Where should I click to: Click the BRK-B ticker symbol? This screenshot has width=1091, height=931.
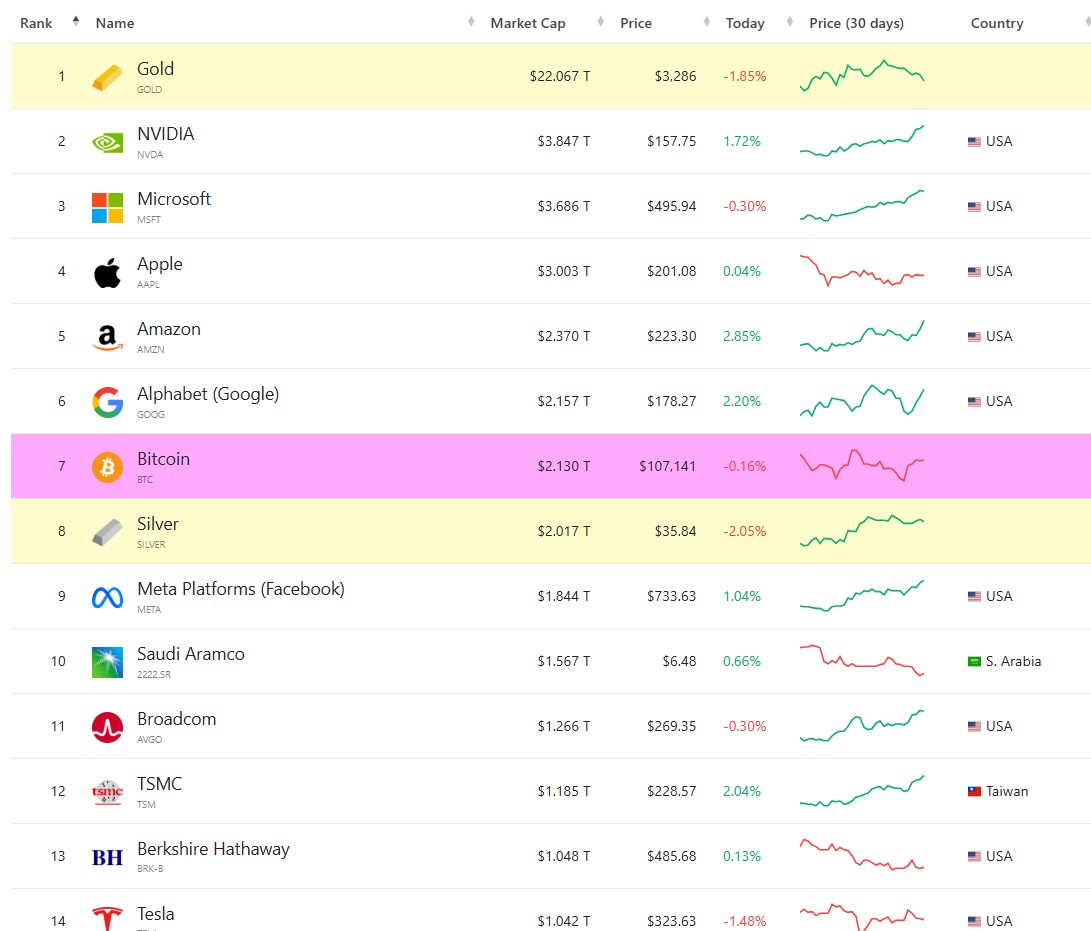pos(150,868)
